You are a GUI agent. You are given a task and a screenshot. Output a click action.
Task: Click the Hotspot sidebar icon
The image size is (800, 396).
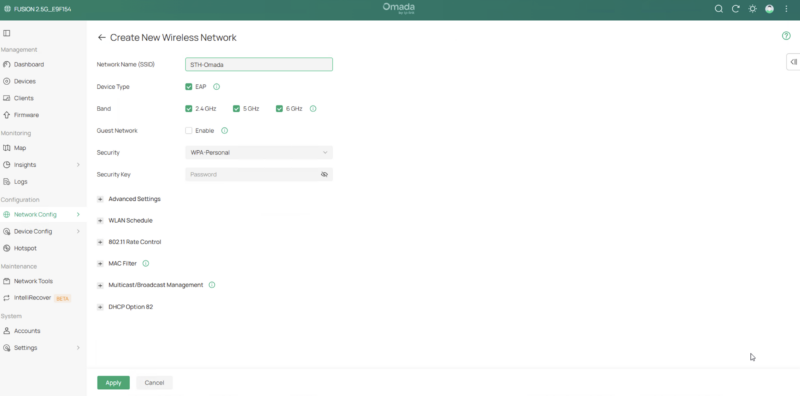tap(7, 248)
